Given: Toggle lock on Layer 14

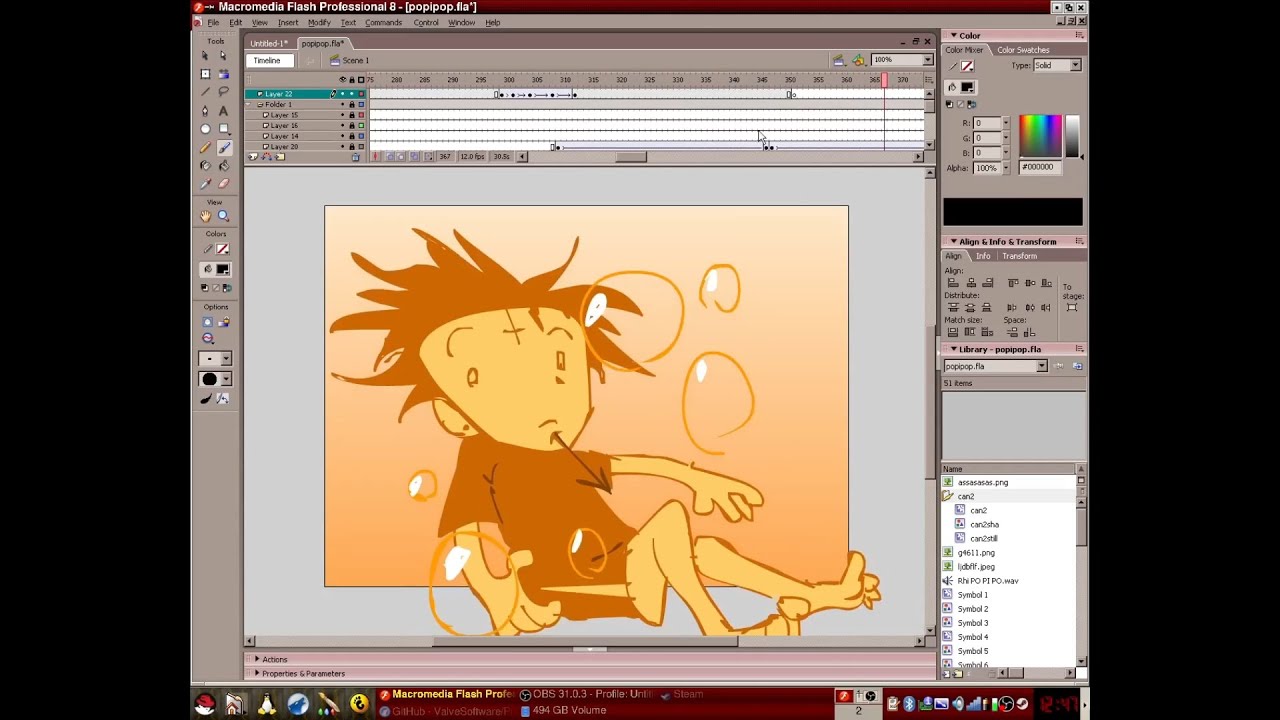Looking at the screenshot, I should (351, 136).
